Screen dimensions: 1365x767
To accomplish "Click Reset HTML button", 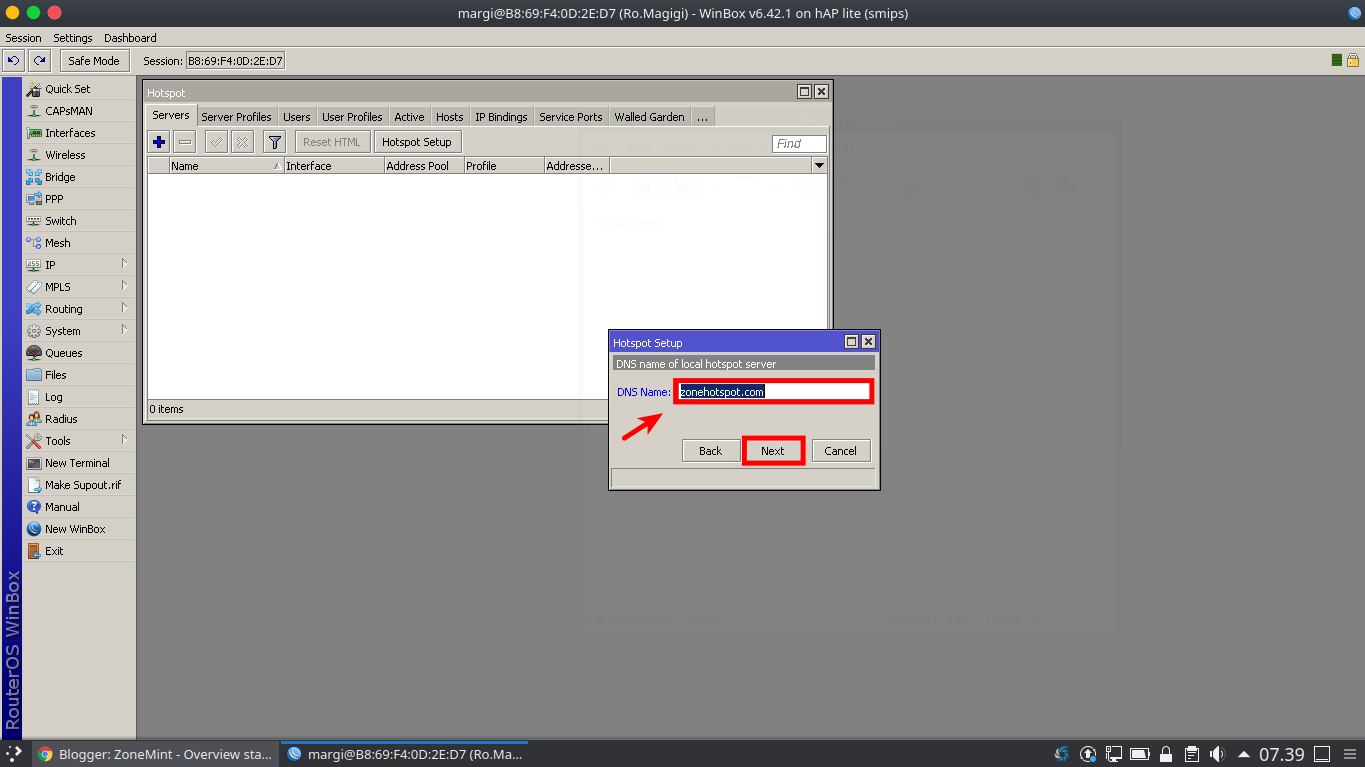I will click(333, 142).
